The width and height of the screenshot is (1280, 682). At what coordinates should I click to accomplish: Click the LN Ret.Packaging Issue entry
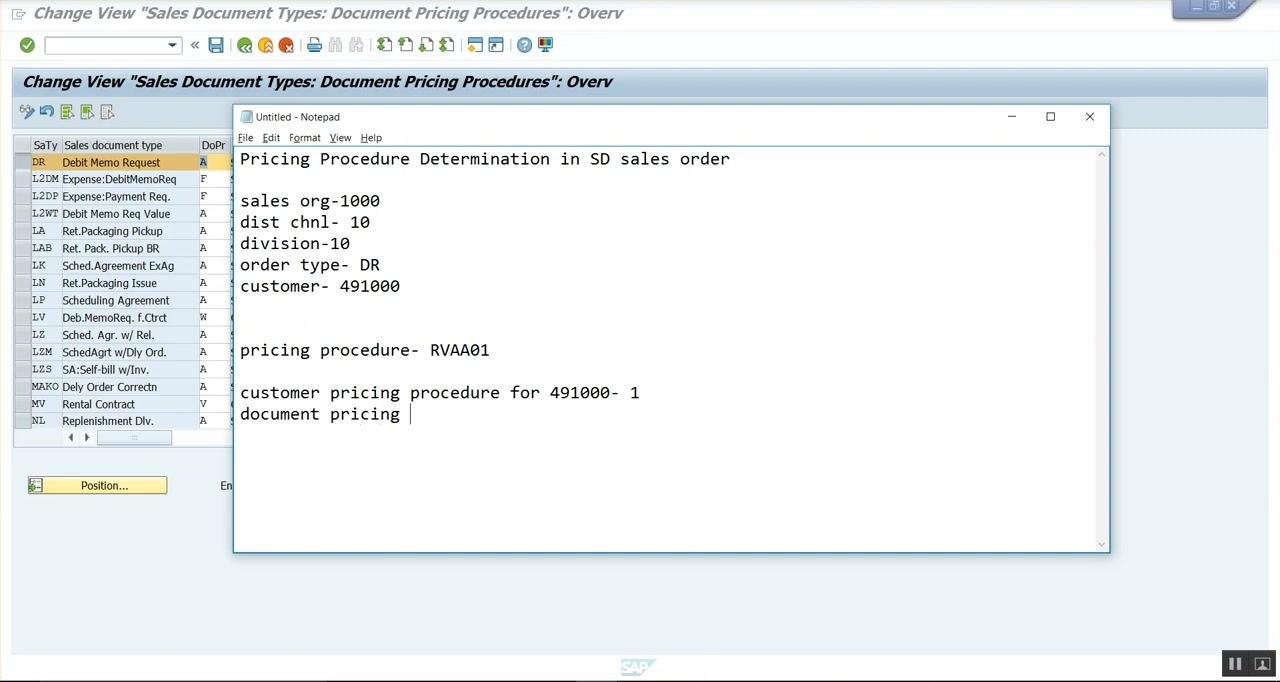(114, 283)
